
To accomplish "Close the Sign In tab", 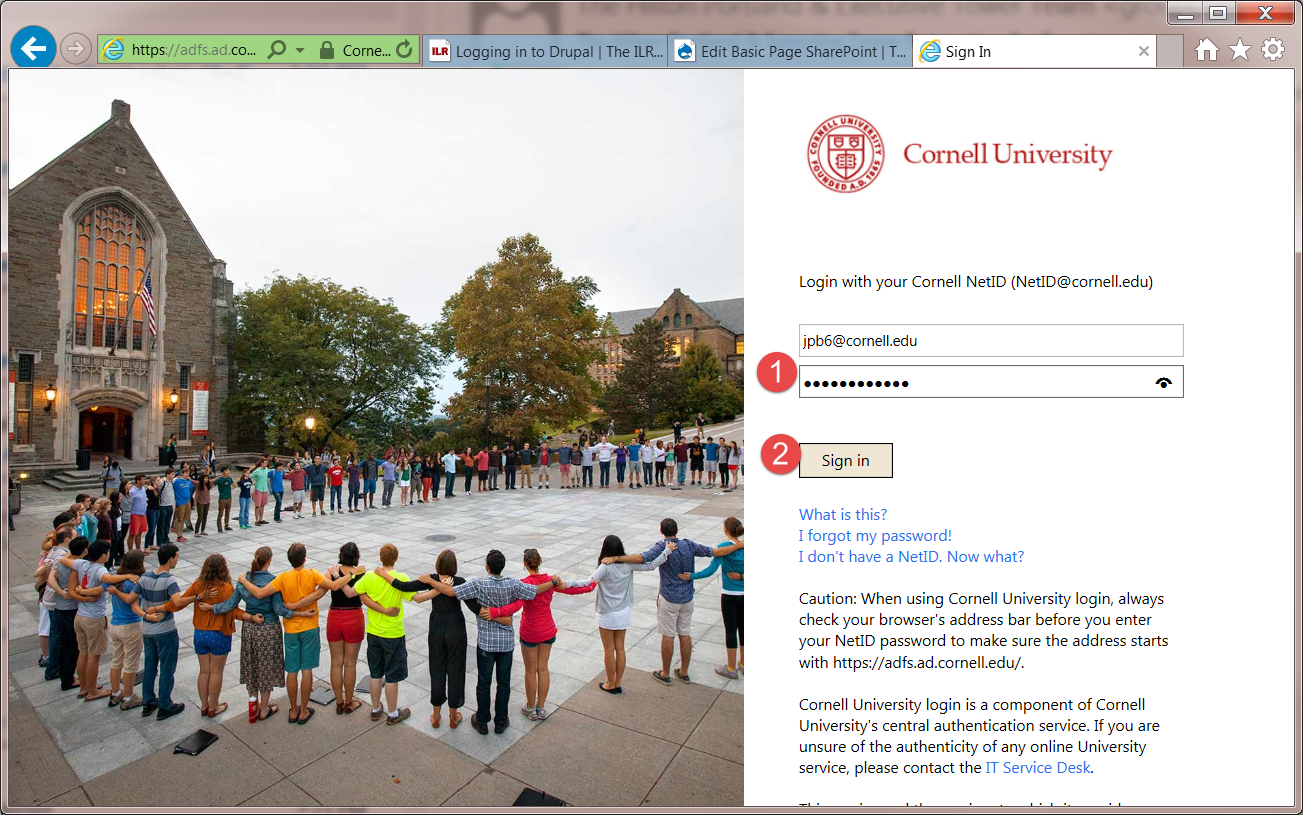I will point(1144,51).
